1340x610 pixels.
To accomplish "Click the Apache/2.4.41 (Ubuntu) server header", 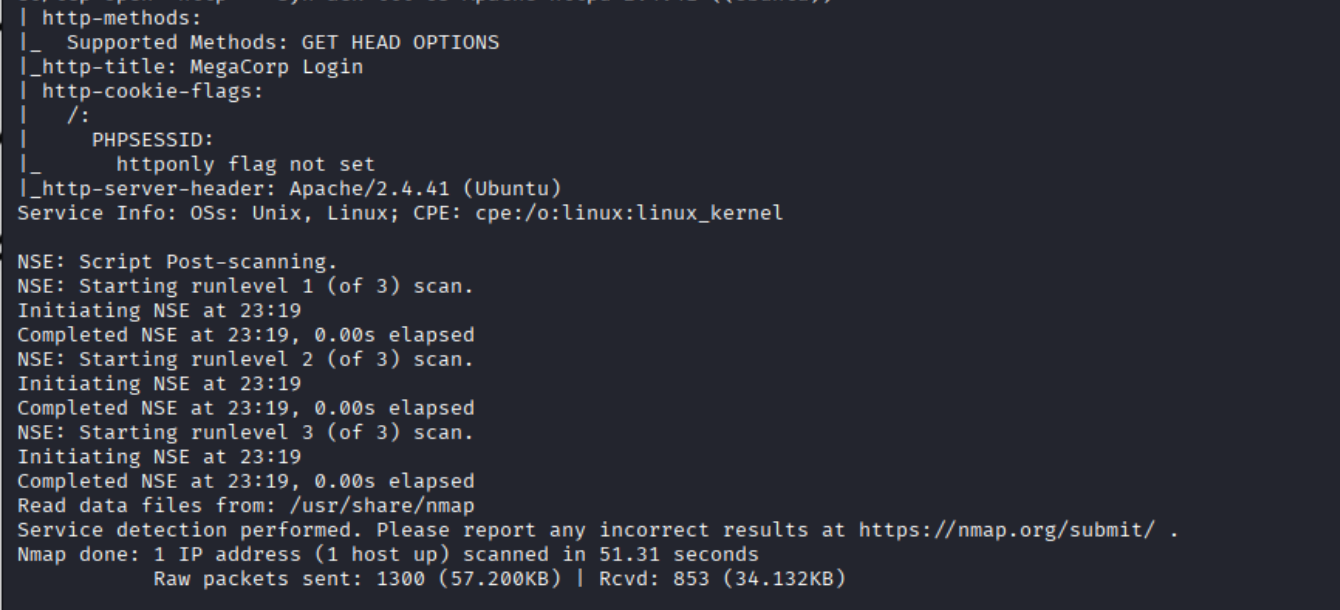I will [x=426, y=188].
